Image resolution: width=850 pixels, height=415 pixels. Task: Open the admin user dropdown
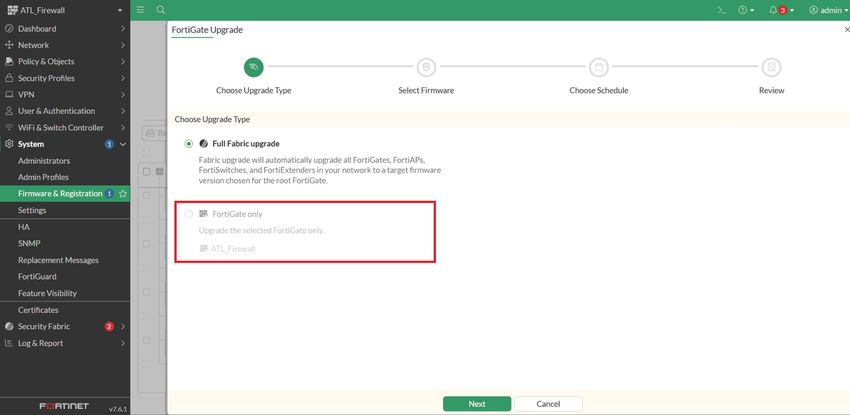click(828, 10)
